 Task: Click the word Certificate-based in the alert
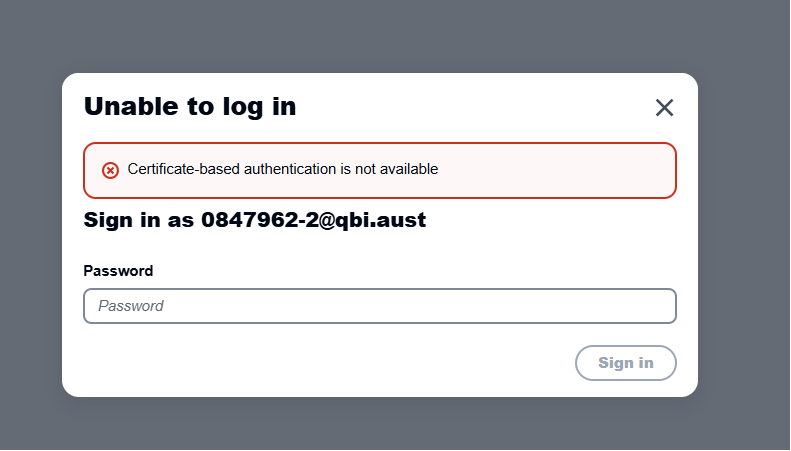point(184,170)
